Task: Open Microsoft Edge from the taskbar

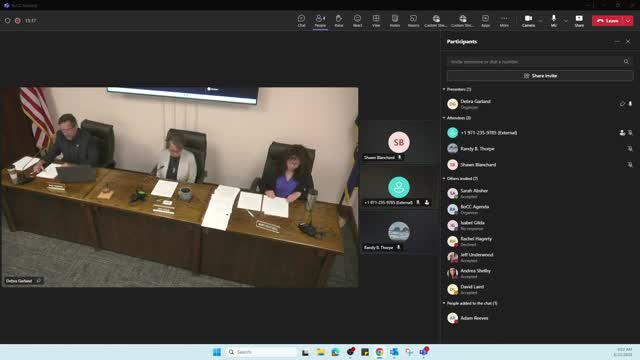Action: (336, 352)
